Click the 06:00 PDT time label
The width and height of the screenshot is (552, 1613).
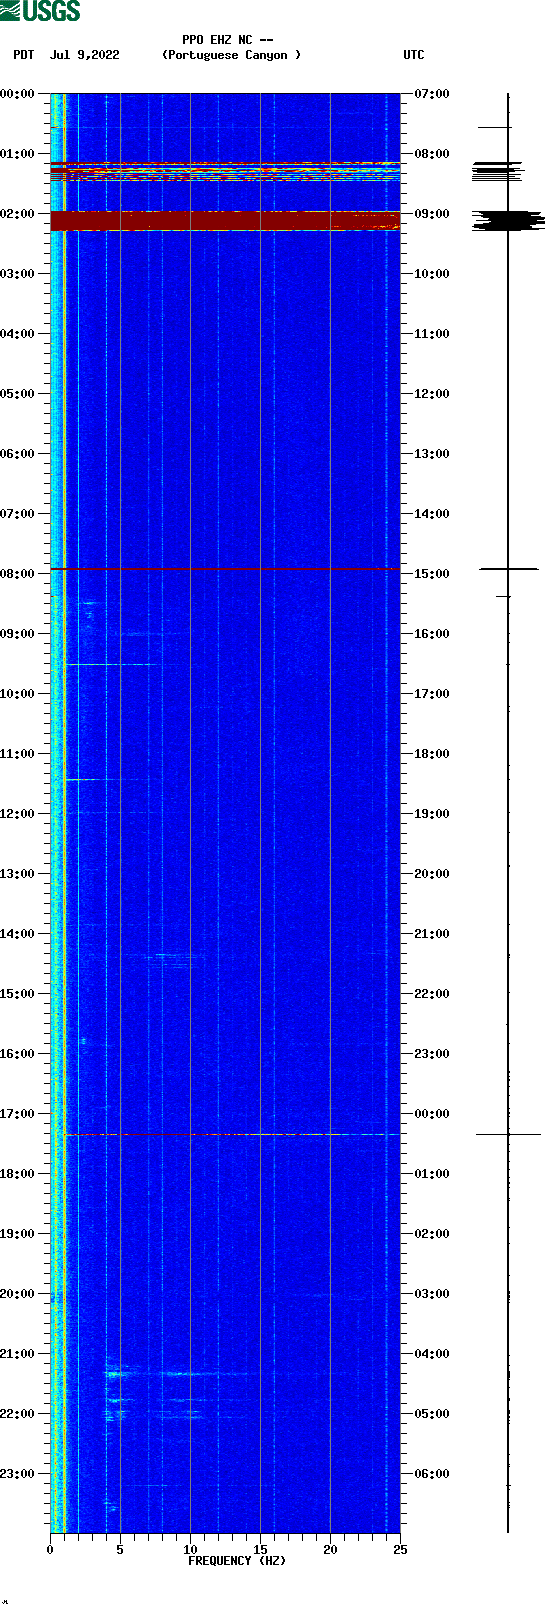tap(18, 454)
